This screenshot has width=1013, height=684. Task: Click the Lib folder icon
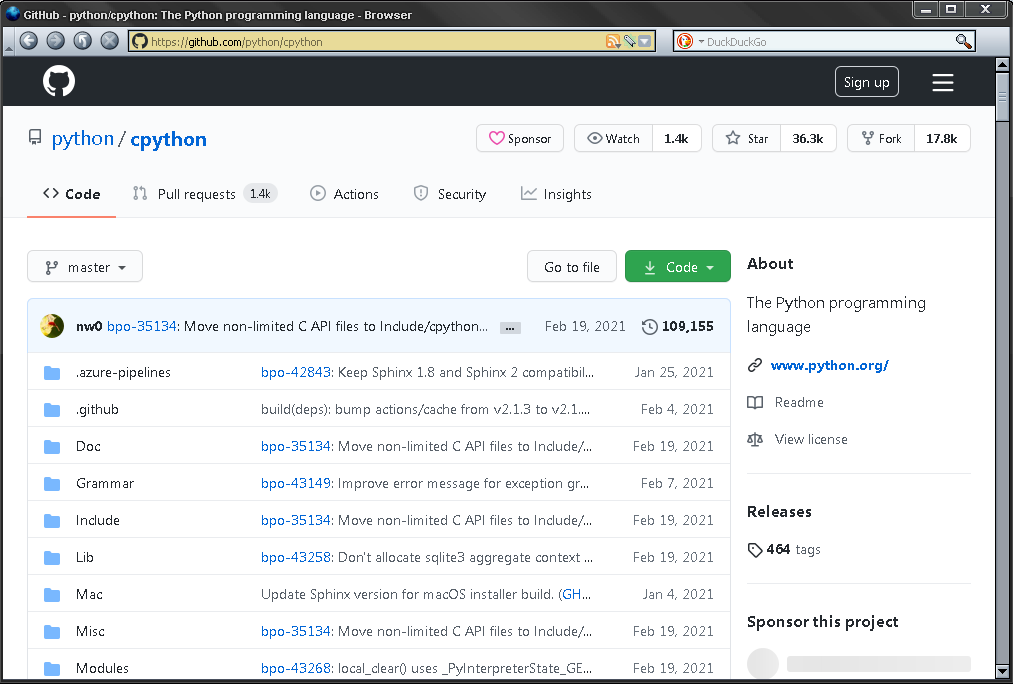pos(52,557)
